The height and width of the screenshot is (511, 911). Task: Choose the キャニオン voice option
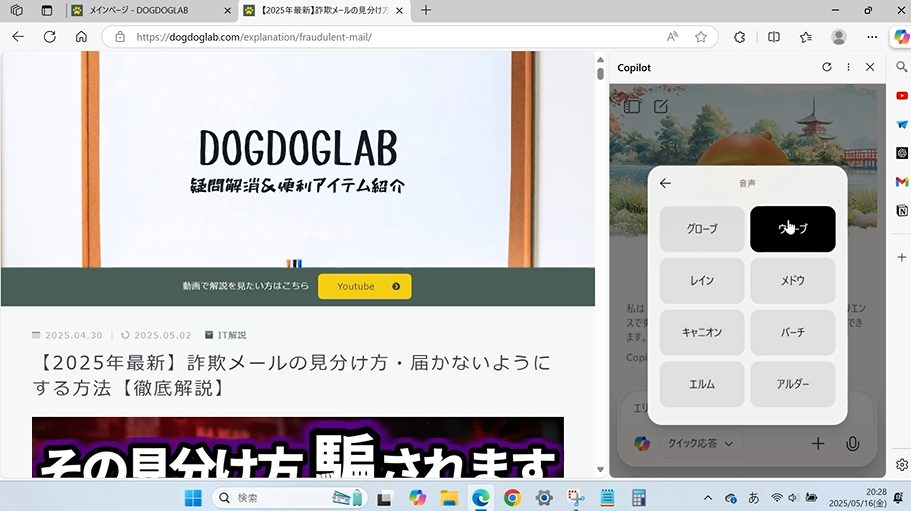click(702, 332)
